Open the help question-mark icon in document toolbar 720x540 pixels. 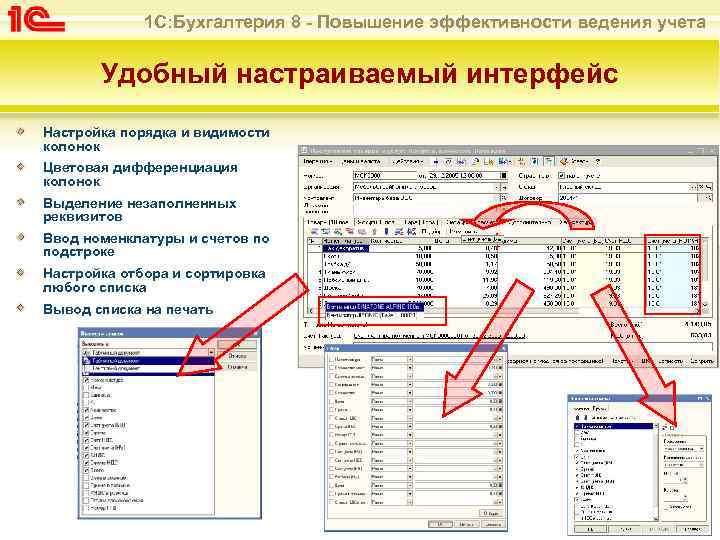(597, 162)
